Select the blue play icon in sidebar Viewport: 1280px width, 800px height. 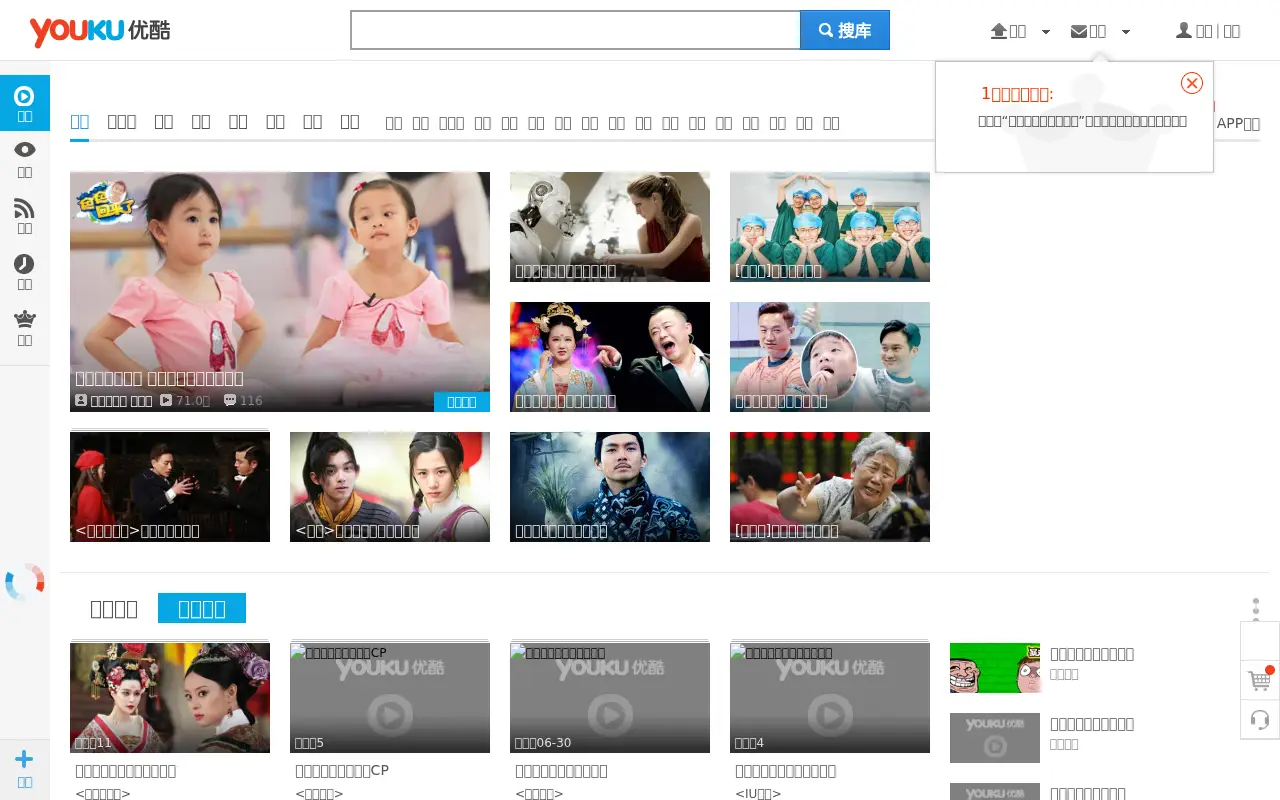point(25,103)
